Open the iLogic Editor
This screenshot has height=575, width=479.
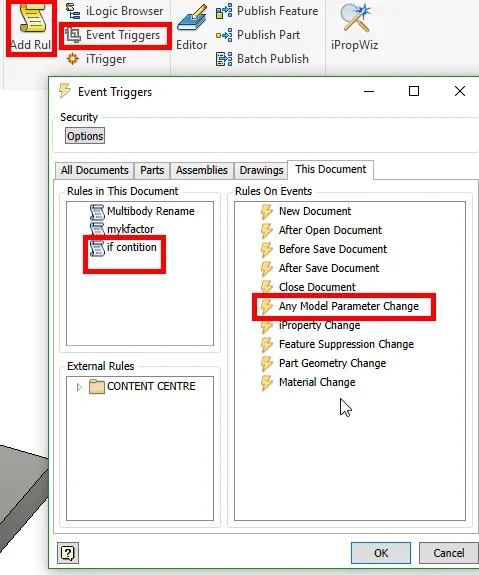point(191,28)
